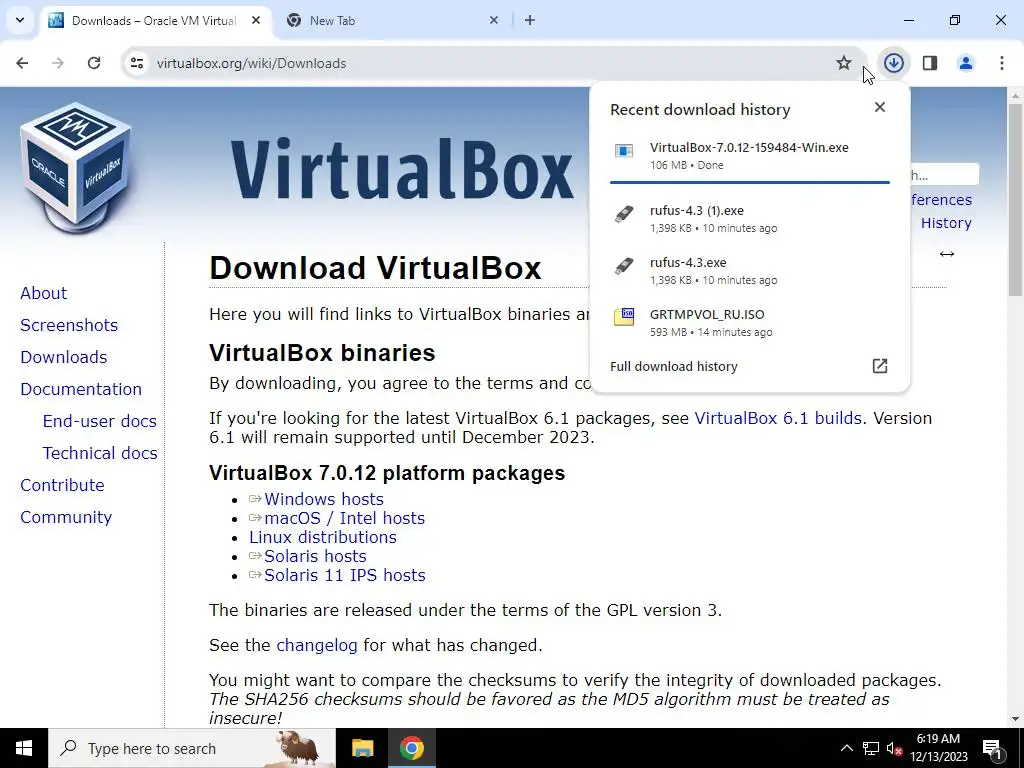1024x768 pixels.
Task: Open a new tab with plus button
Action: coord(530,20)
